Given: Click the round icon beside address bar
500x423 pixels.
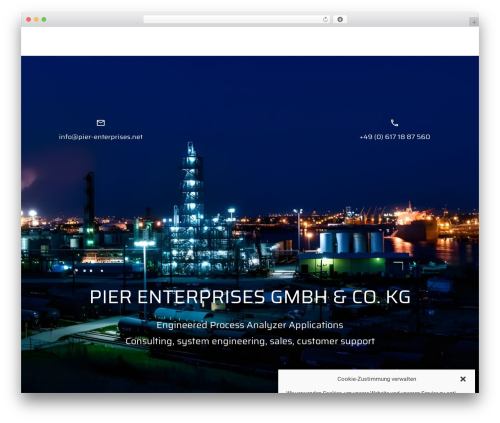Looking at the screenshot, I should tap(340, 19).
